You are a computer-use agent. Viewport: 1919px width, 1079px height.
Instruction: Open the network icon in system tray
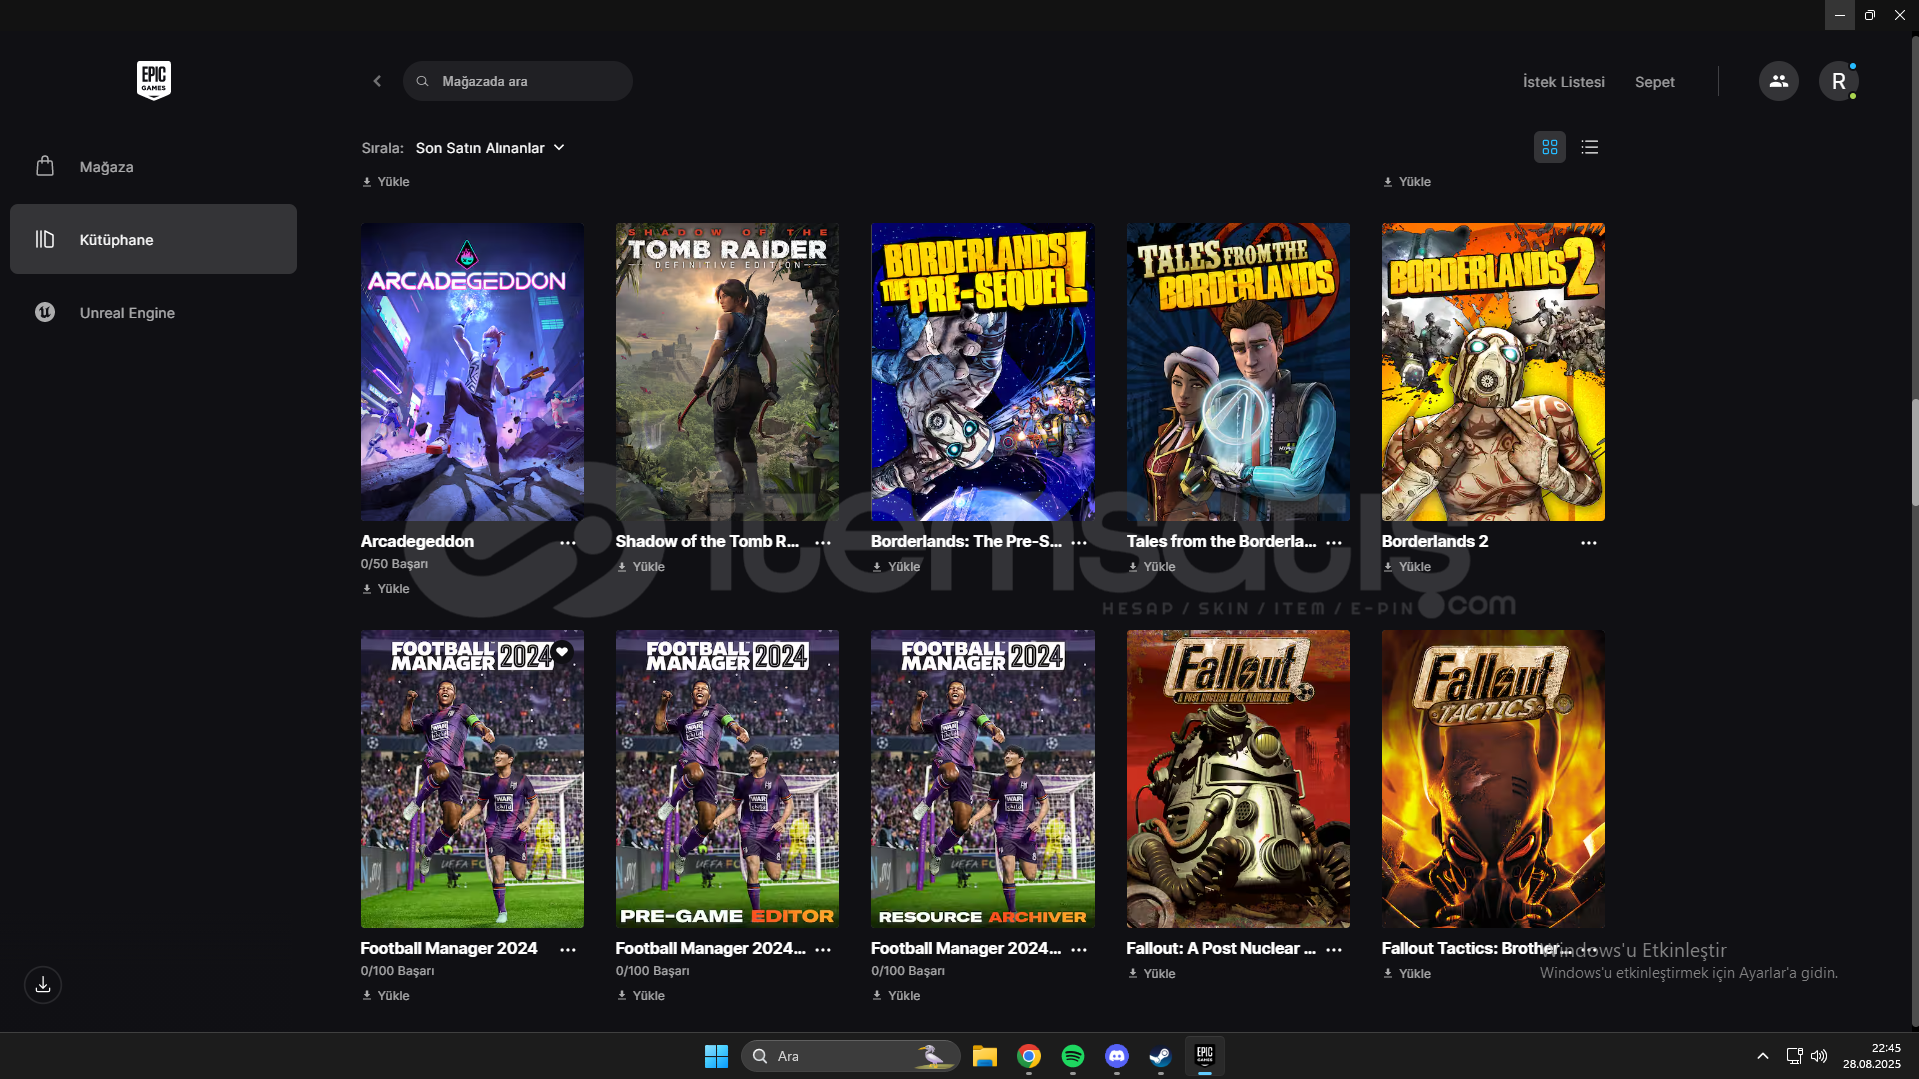tap(1794, 1056)
